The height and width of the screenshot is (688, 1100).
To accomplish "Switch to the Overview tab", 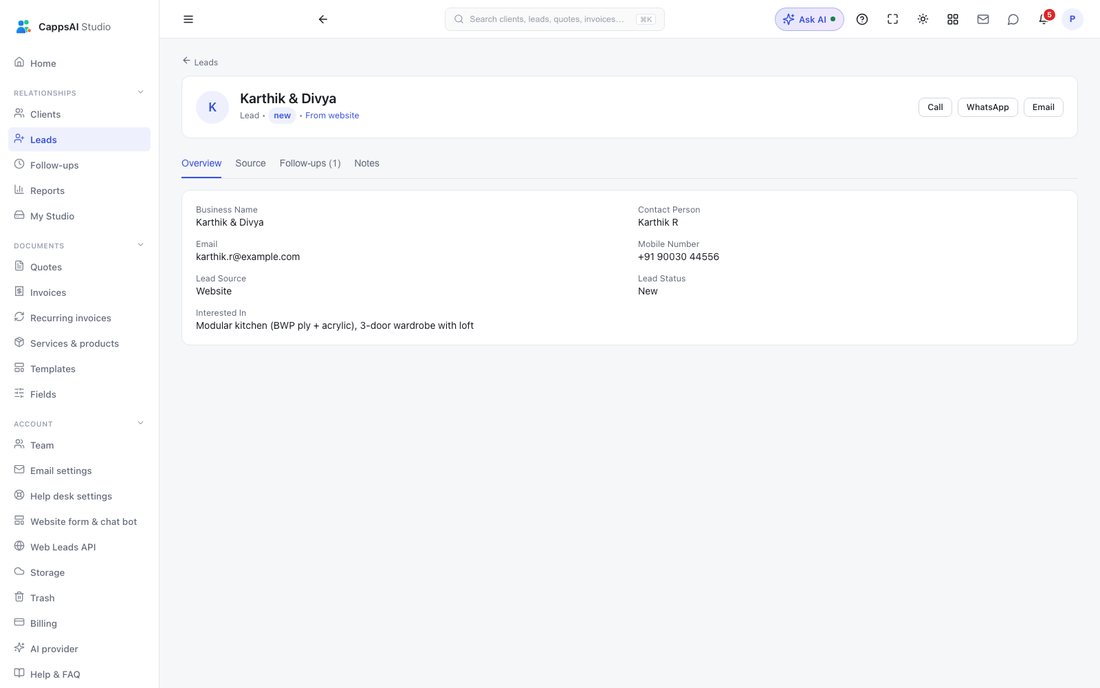I will (x=201, y=163).
